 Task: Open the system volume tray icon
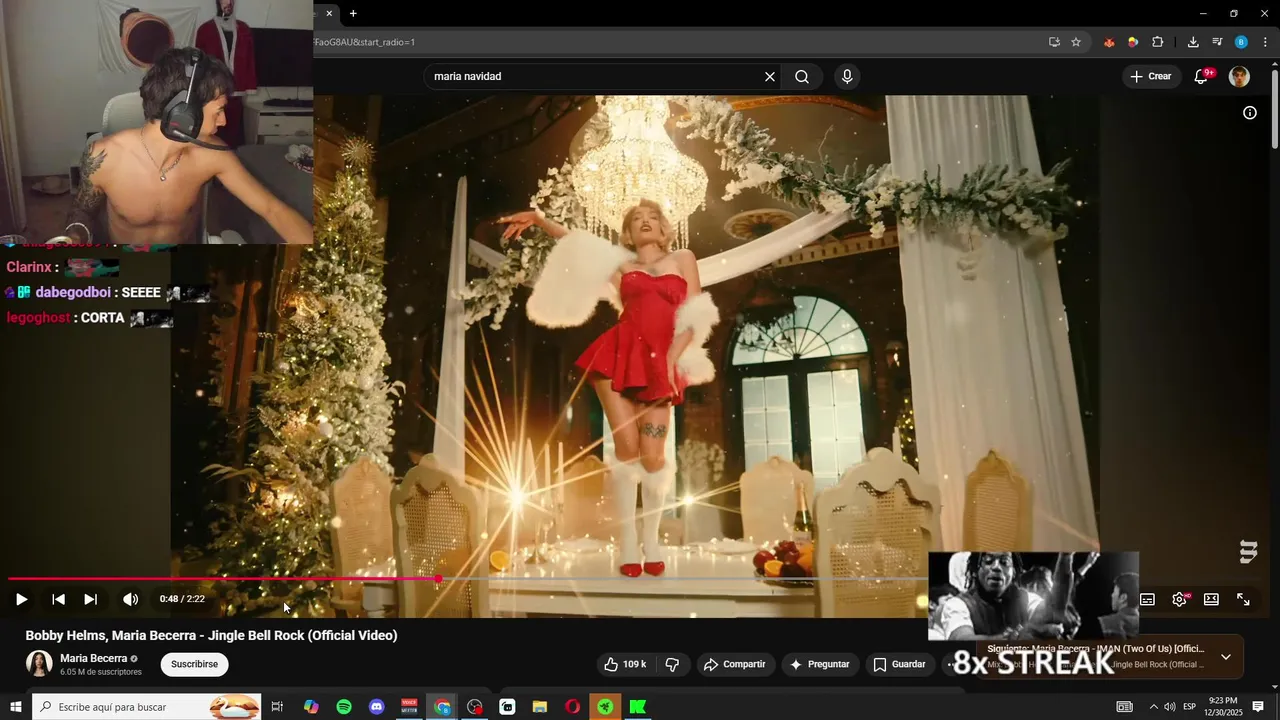[x=1169, y=707]
